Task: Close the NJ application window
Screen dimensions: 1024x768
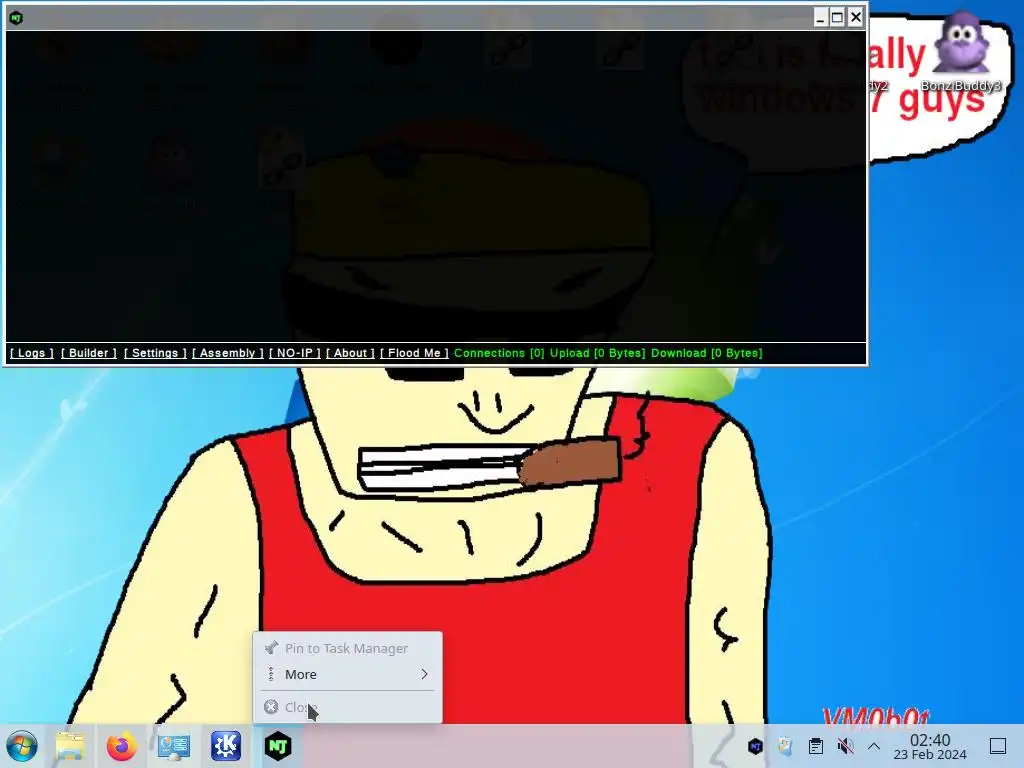Action: click(856, 18)
